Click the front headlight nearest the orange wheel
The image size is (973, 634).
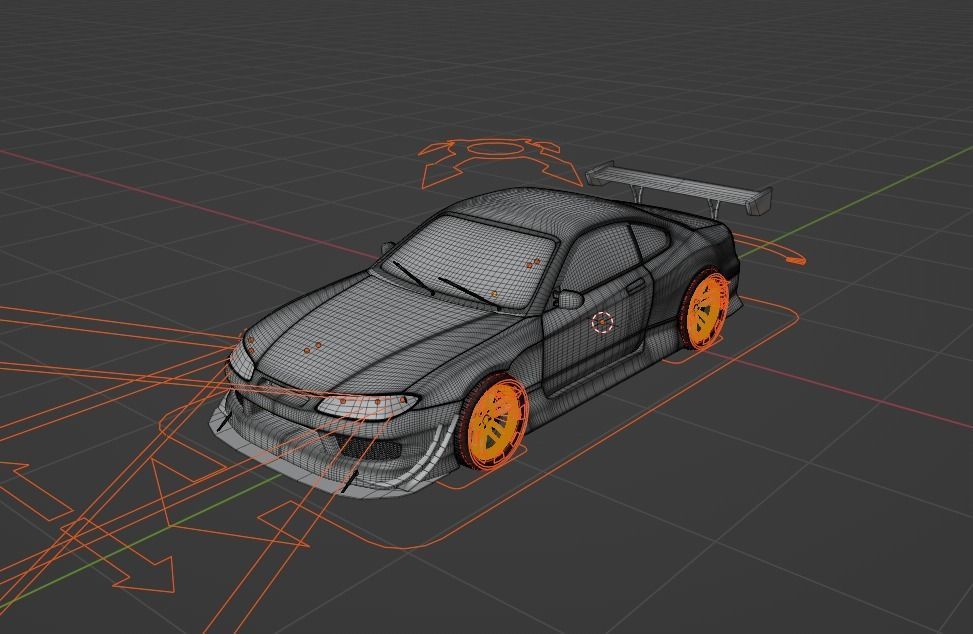pos(367,405)
